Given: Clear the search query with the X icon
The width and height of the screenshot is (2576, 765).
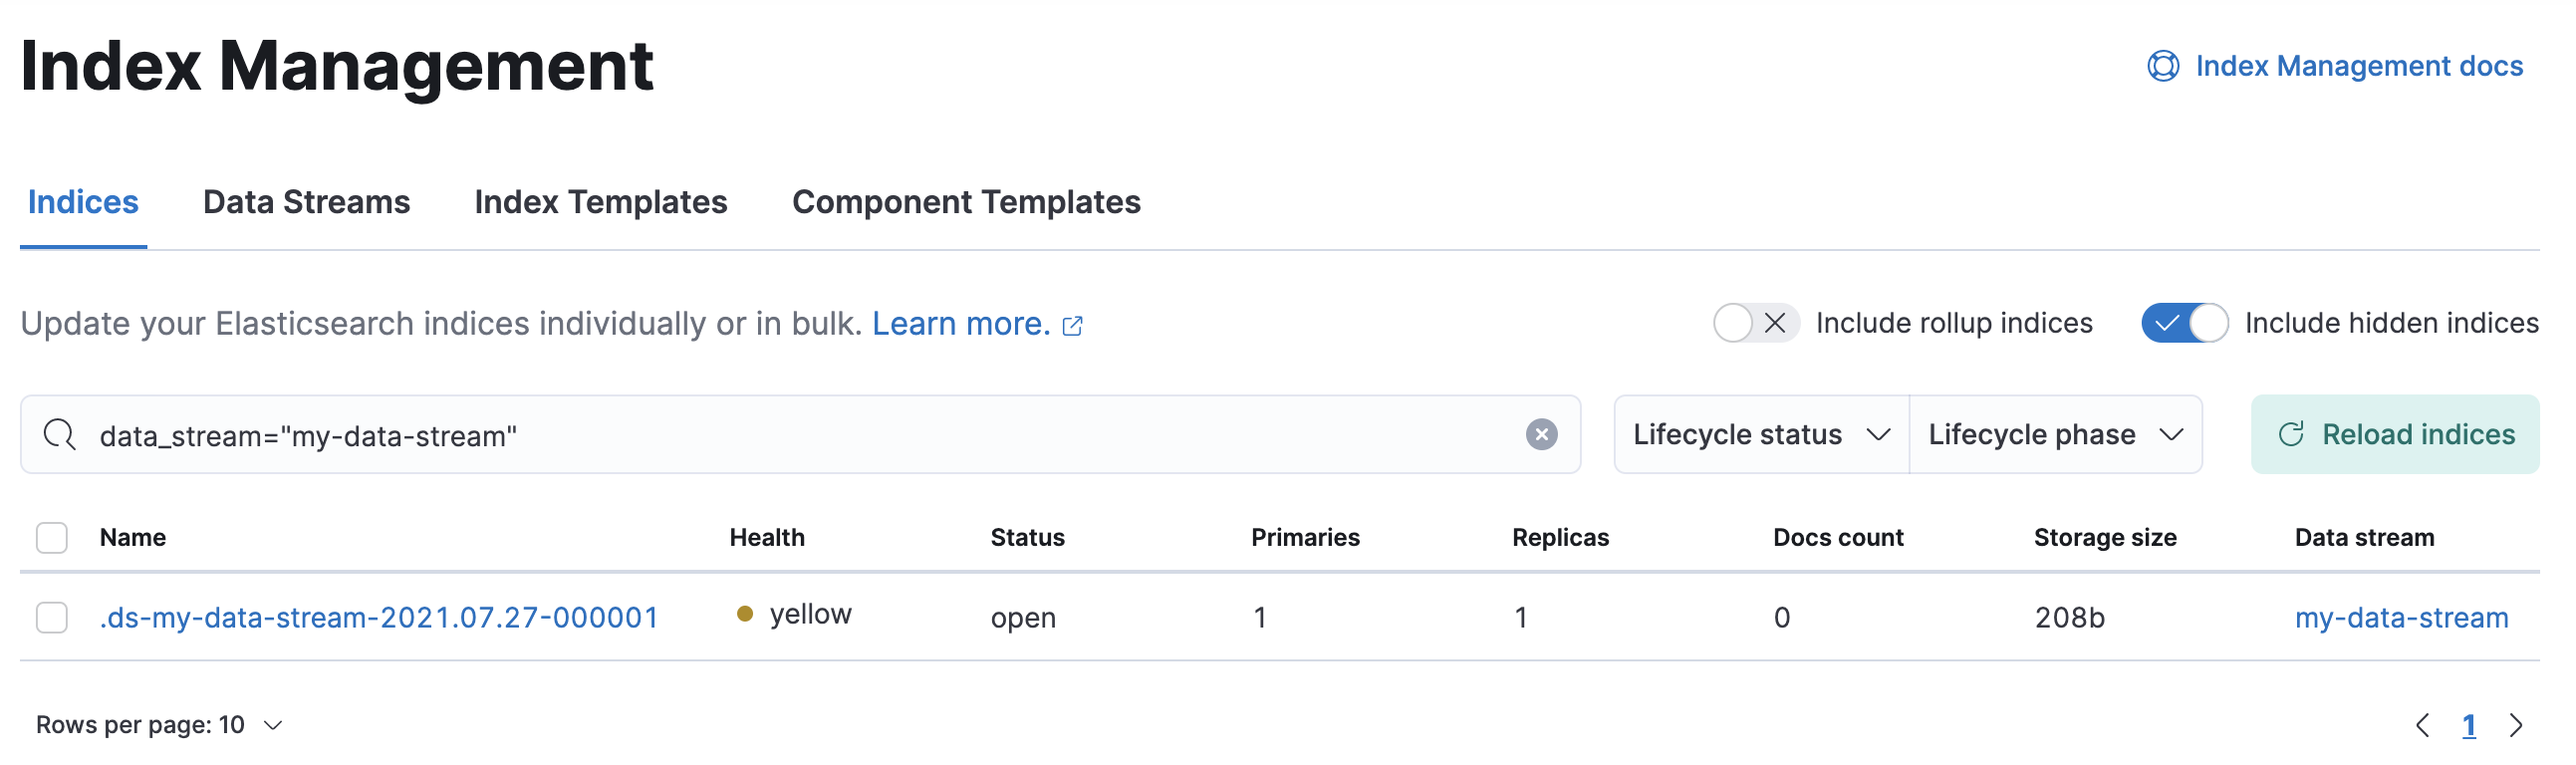Looking at the screenshot, I should [x=1541, y=434].
